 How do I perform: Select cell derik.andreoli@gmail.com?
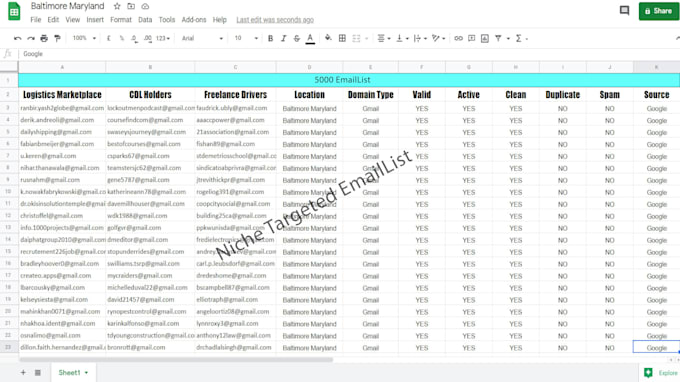coord(62,120)
